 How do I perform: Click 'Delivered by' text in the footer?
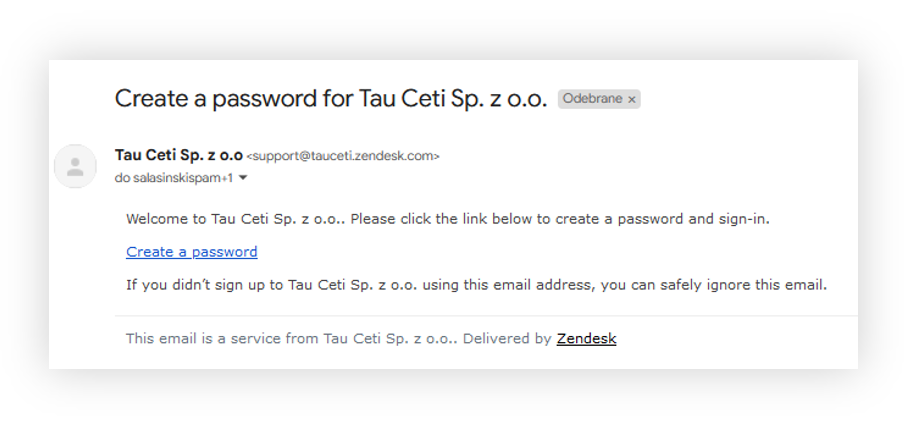pos(507,339)
